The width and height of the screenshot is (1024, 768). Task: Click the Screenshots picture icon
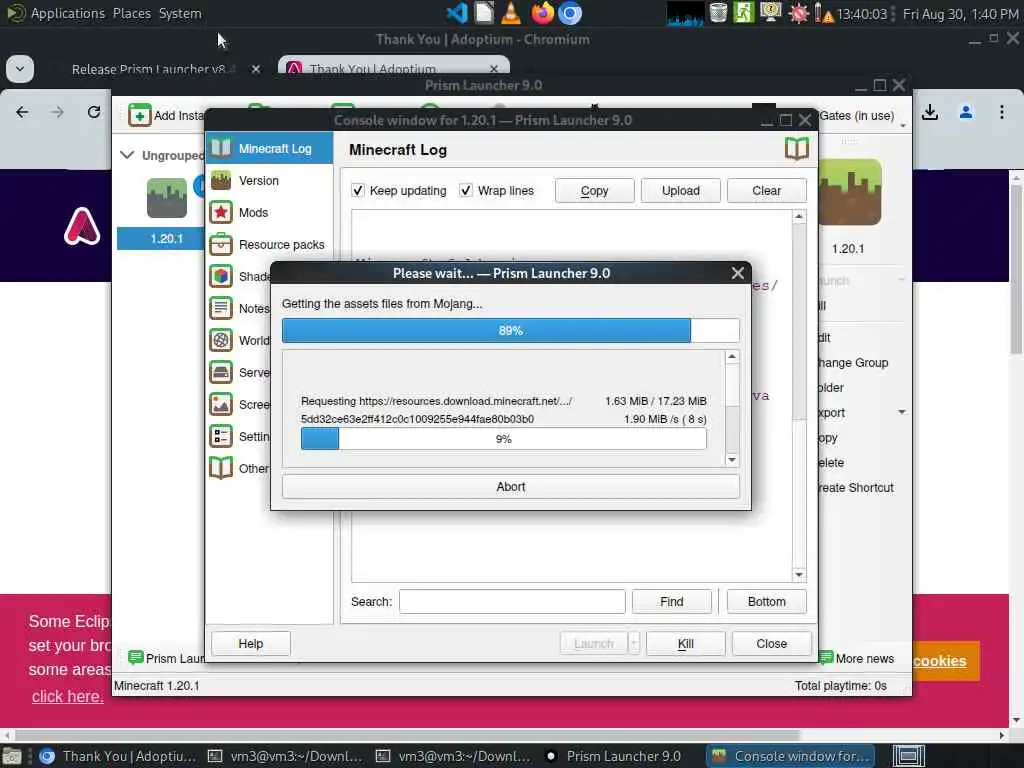click(x=221, y=404)
